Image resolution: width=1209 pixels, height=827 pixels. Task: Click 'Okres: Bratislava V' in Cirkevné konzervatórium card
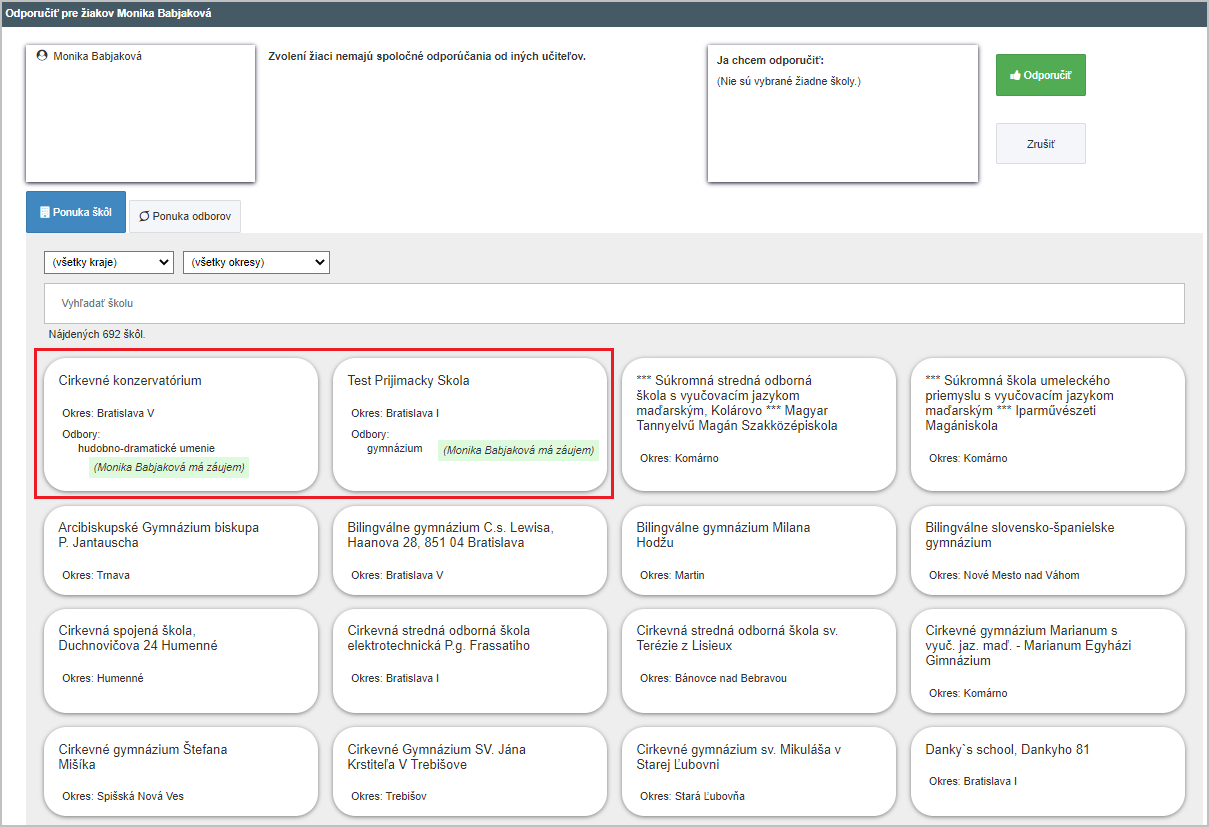108,412
